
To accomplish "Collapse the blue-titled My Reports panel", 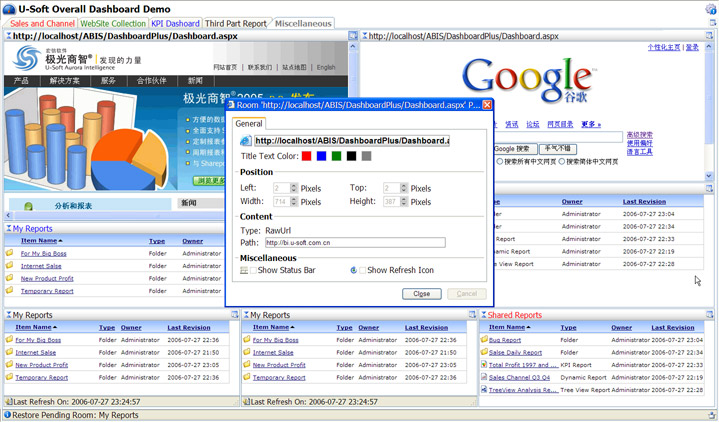I will tap(8, 228).
